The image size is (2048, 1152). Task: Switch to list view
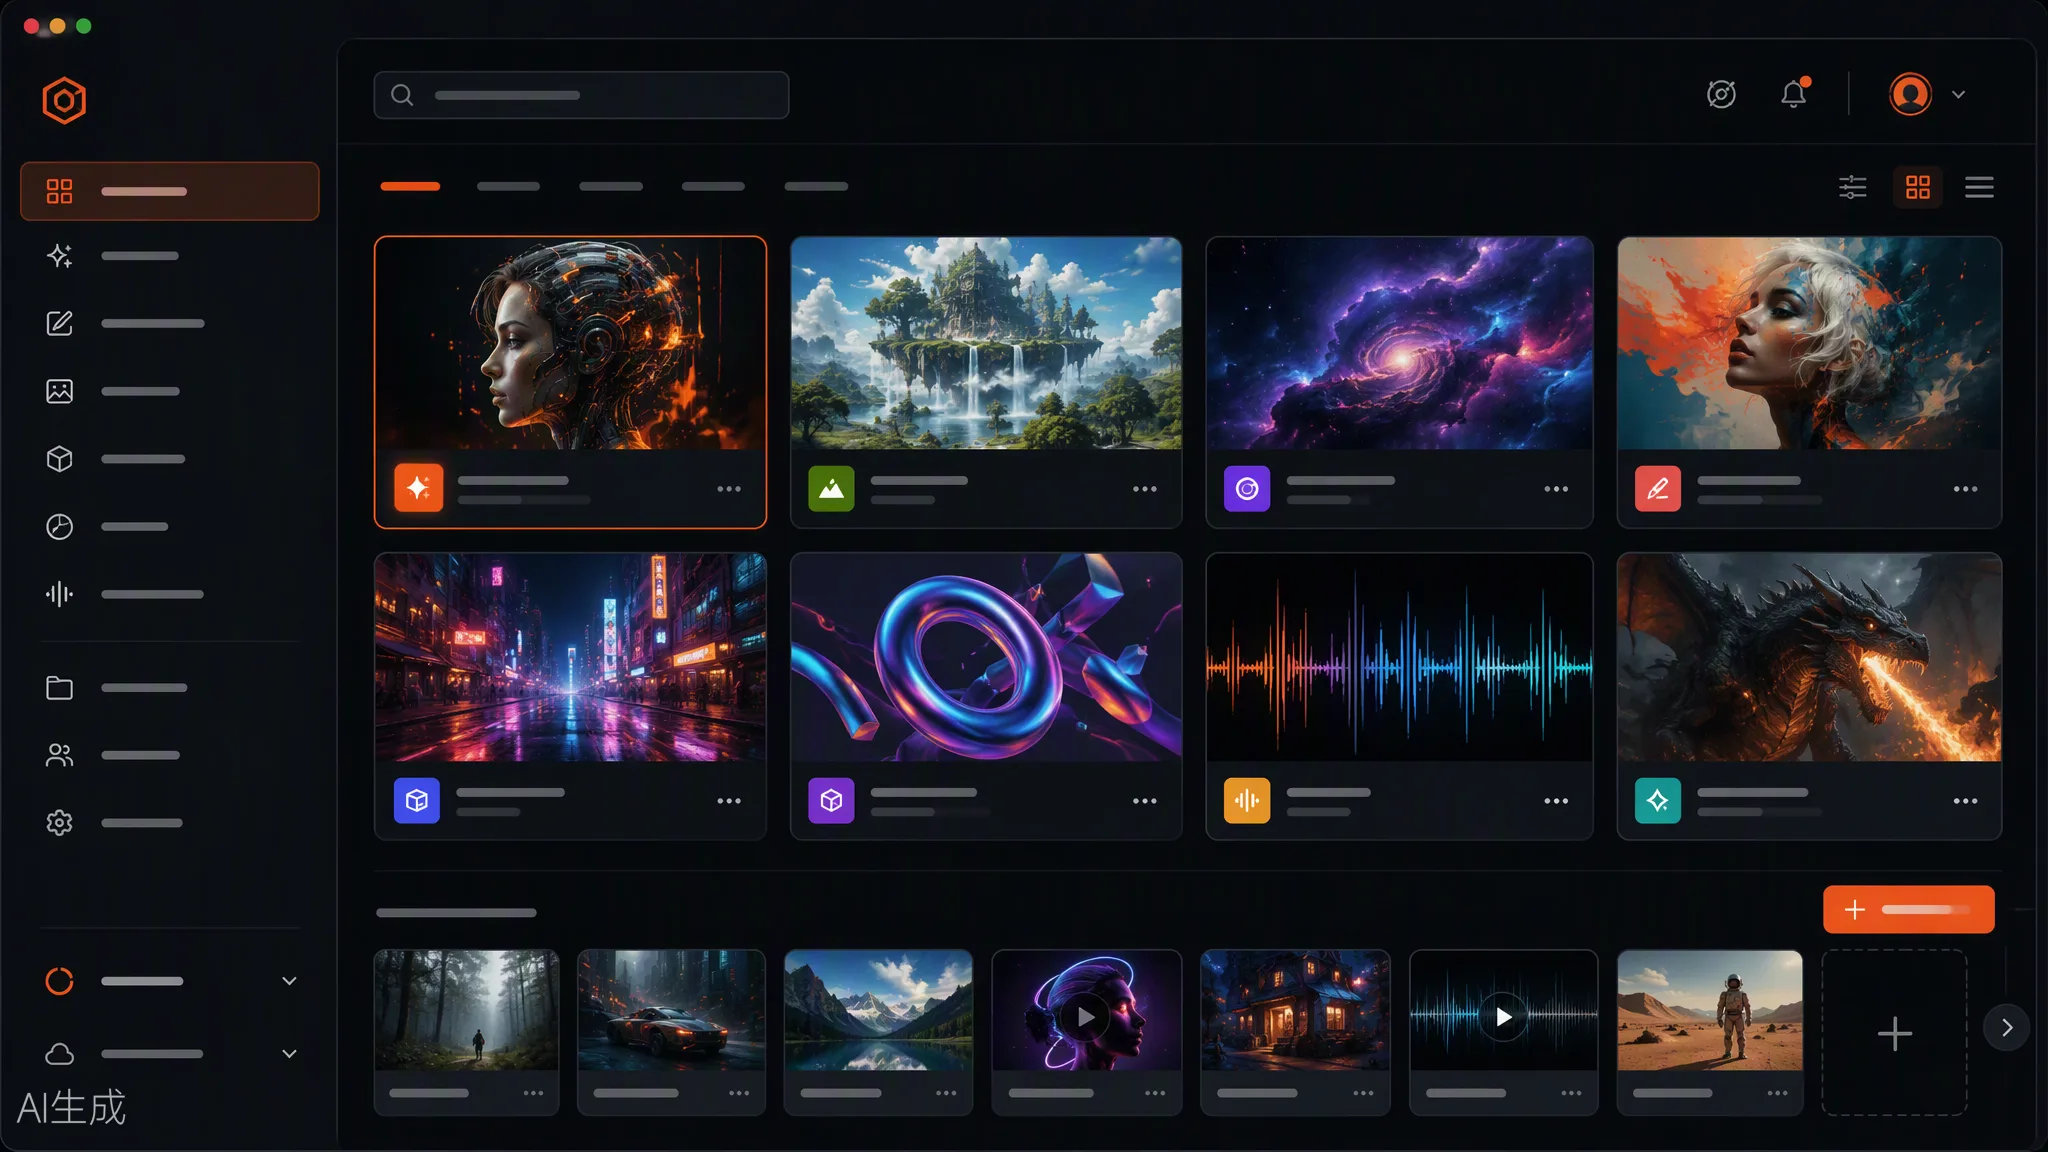(x=1979, y=187)
